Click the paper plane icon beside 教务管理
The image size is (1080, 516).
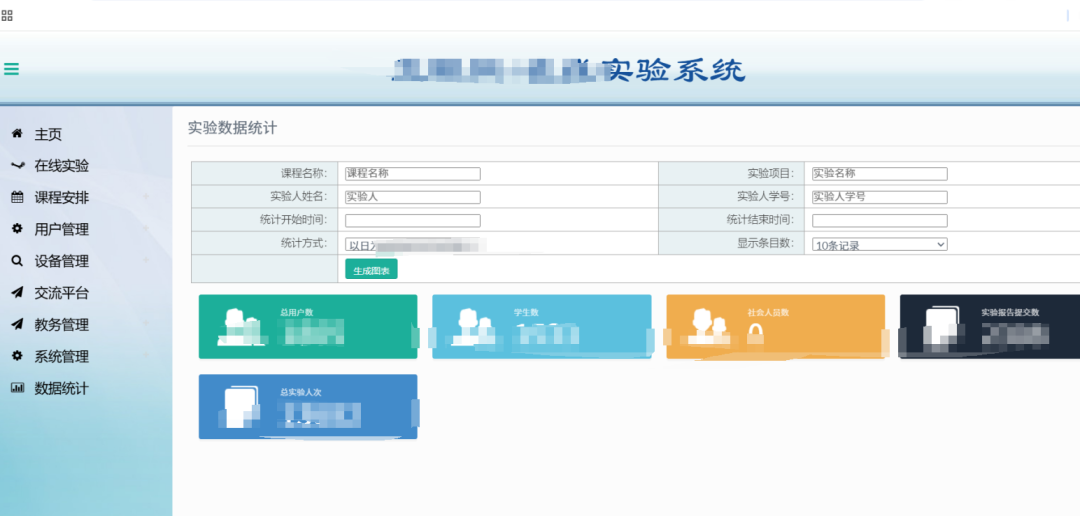pos(17,324)
